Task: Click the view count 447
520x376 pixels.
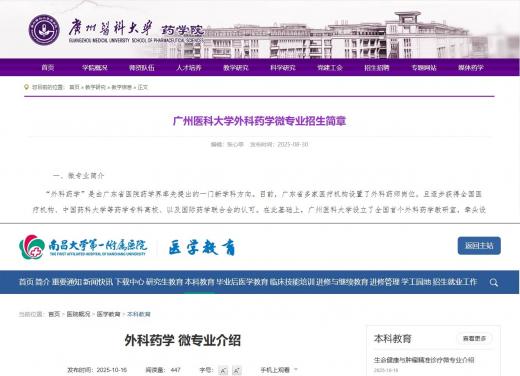Action: point(175,370)
